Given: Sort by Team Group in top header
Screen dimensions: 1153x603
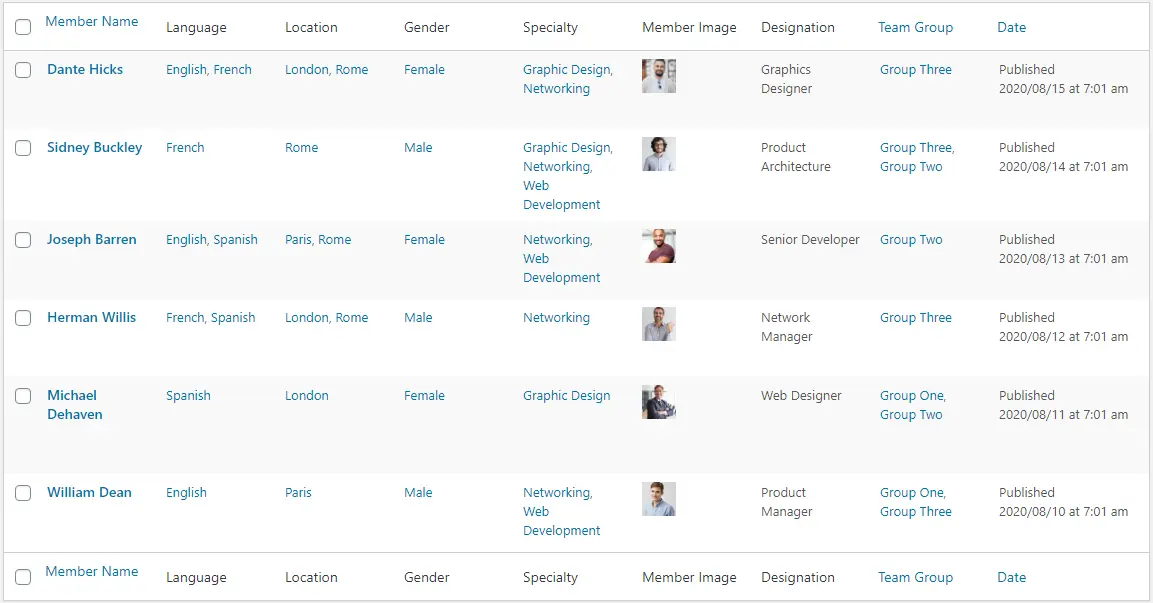Looking at the screenshot, I should pyautogui.click(x=915, y=27).
